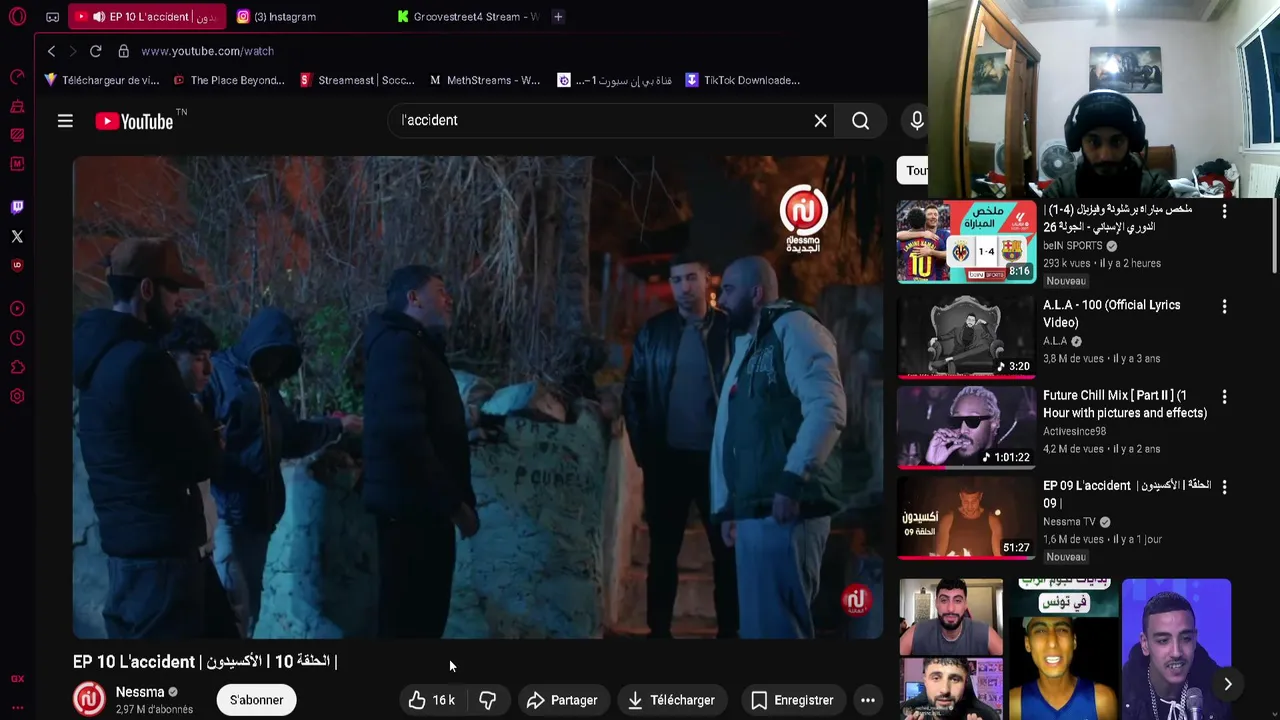Clear the search box text
1280x720 pixels.
click(820, 121)
